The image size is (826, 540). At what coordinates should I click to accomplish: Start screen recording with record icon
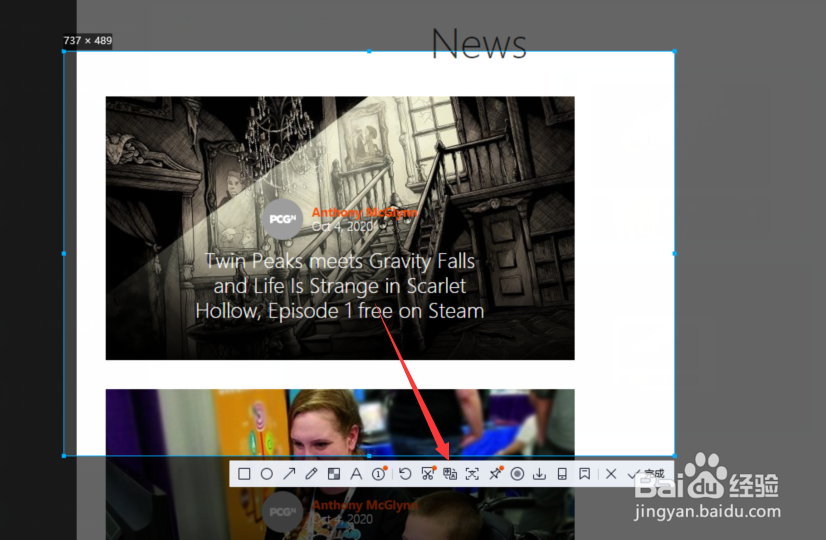coord(517,474)
